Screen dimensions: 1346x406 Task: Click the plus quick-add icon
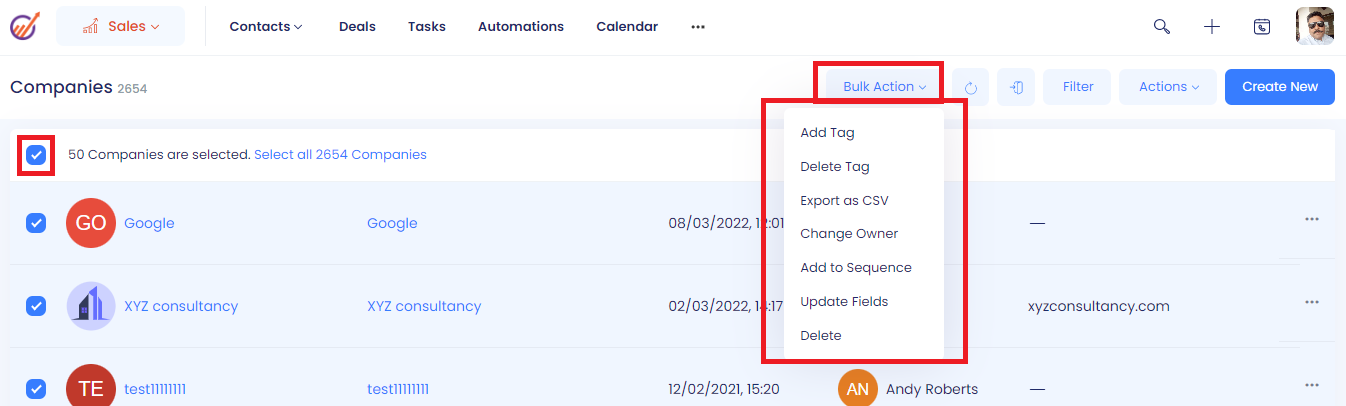1212,27
